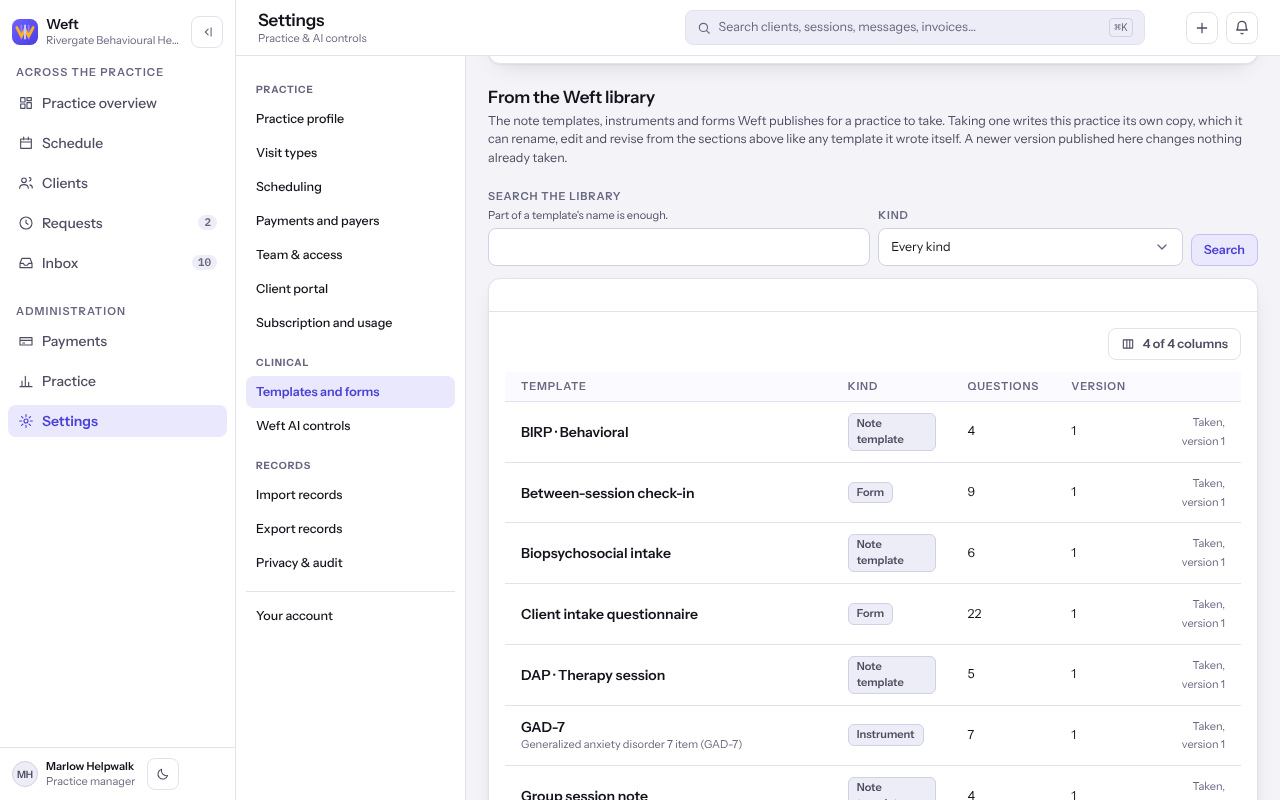Open Payments and payers settings
The image size is (1280, 800).
[x=350, y=221]
